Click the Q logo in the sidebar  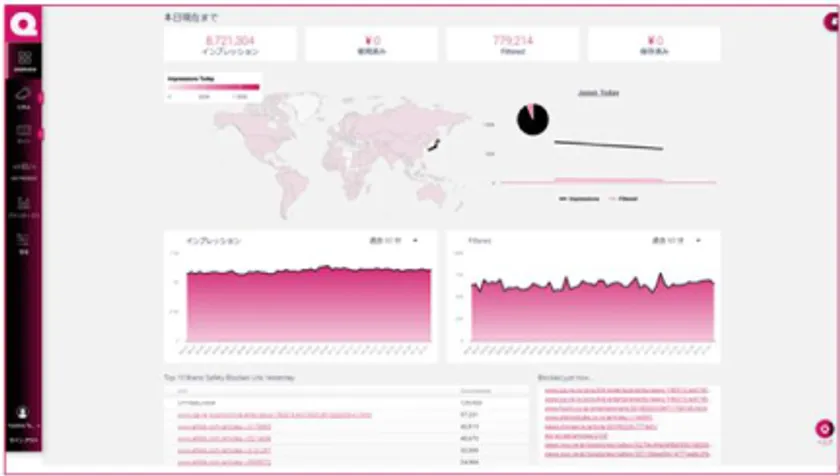24,24
